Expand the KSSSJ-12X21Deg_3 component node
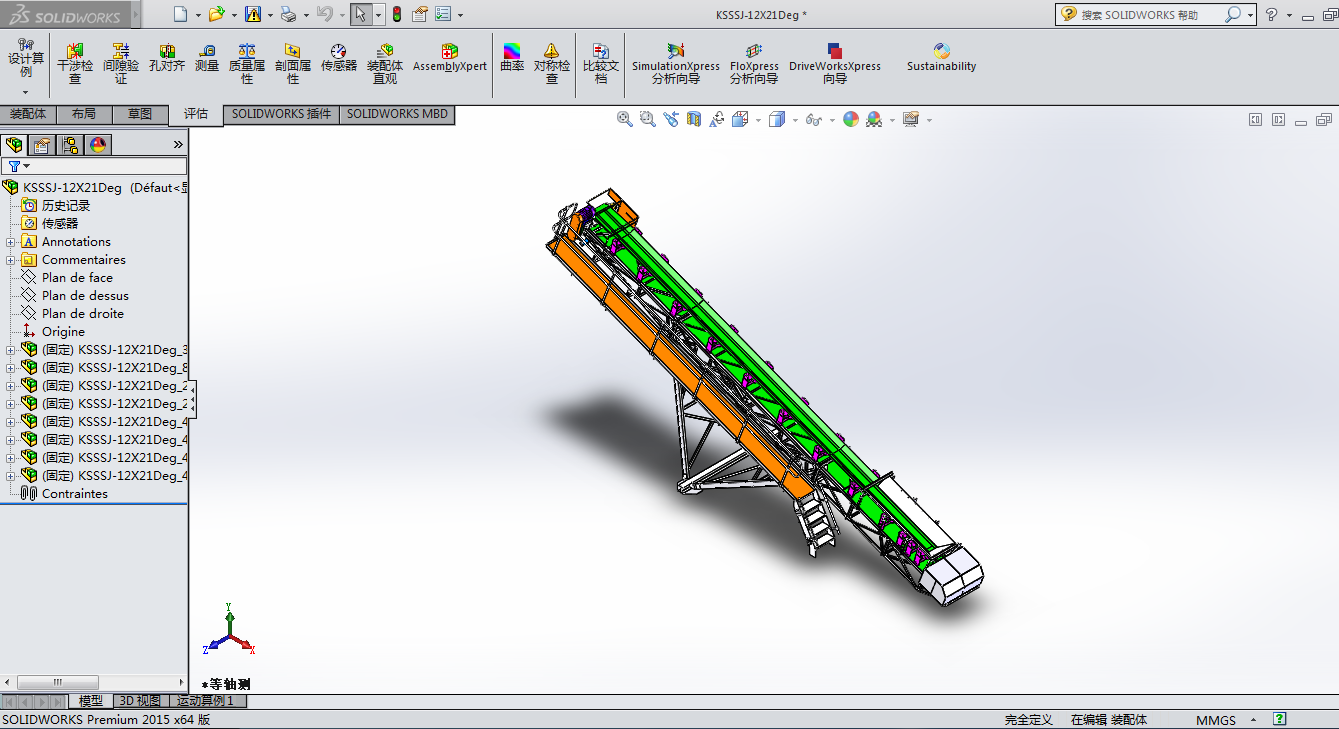This screenshot has height=729, width=1339. pos(10,350)
